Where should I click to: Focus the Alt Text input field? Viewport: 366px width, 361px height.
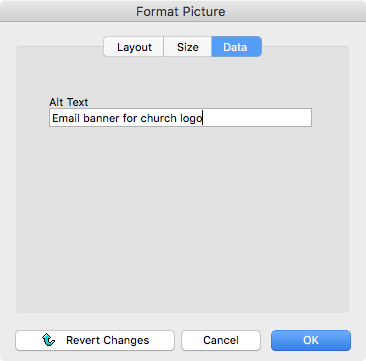(180, 117)
